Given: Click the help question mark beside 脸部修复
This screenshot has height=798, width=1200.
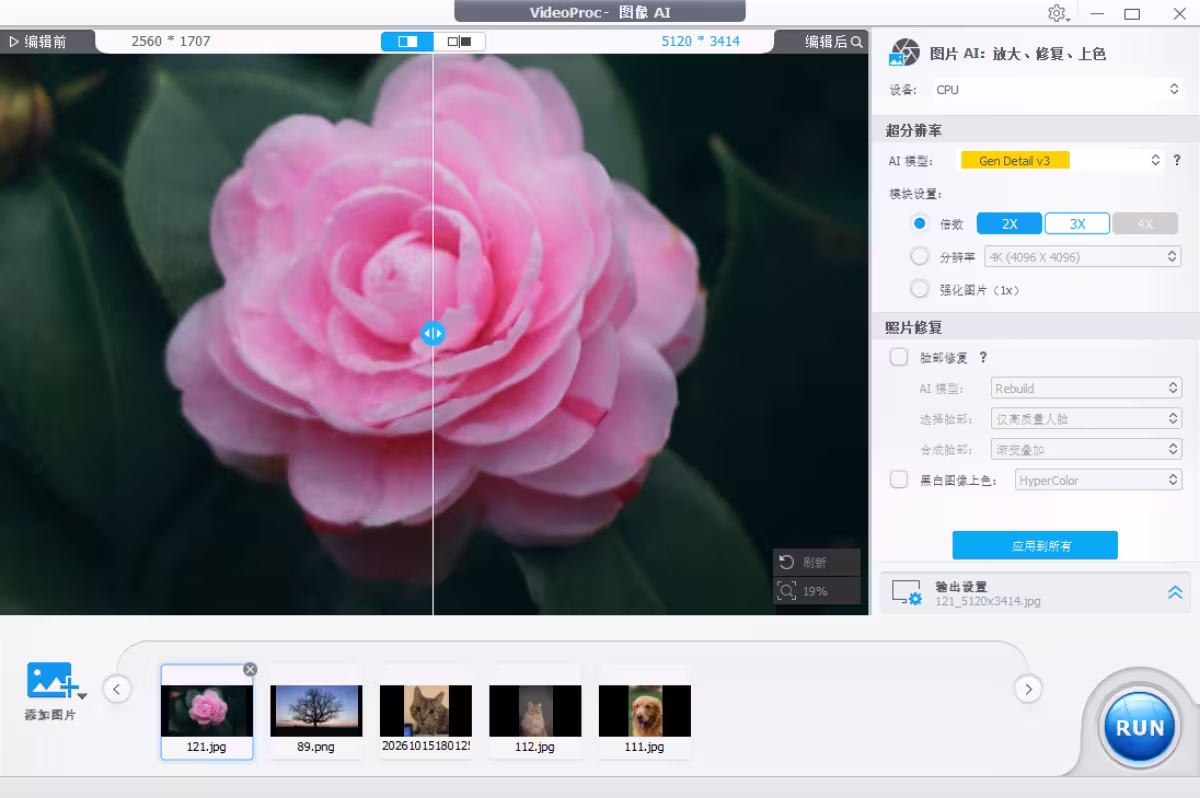Looking at the screenshot, I should [983, 357].
